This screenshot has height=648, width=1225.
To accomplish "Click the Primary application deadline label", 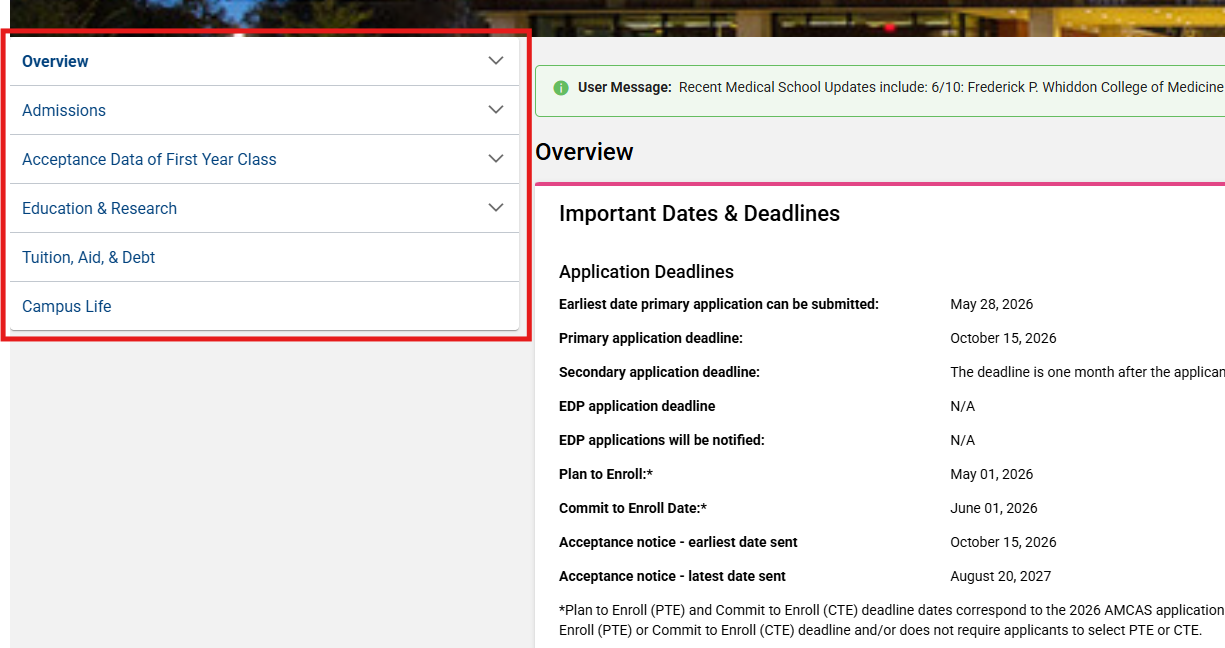I will 651,338.
